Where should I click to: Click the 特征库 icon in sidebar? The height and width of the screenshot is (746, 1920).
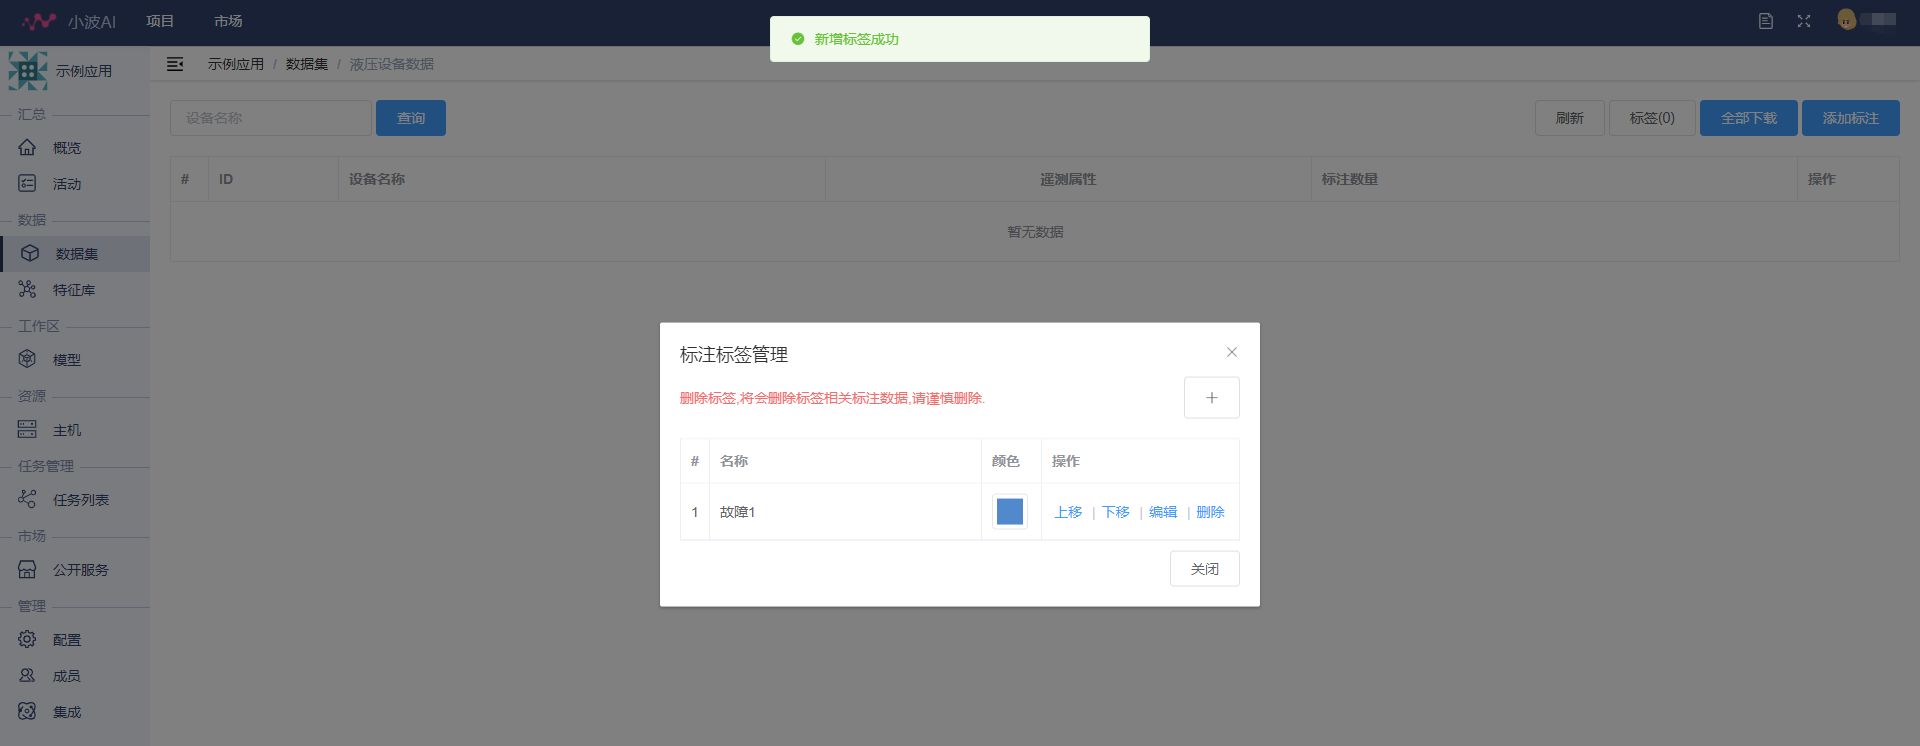(27, 289)
